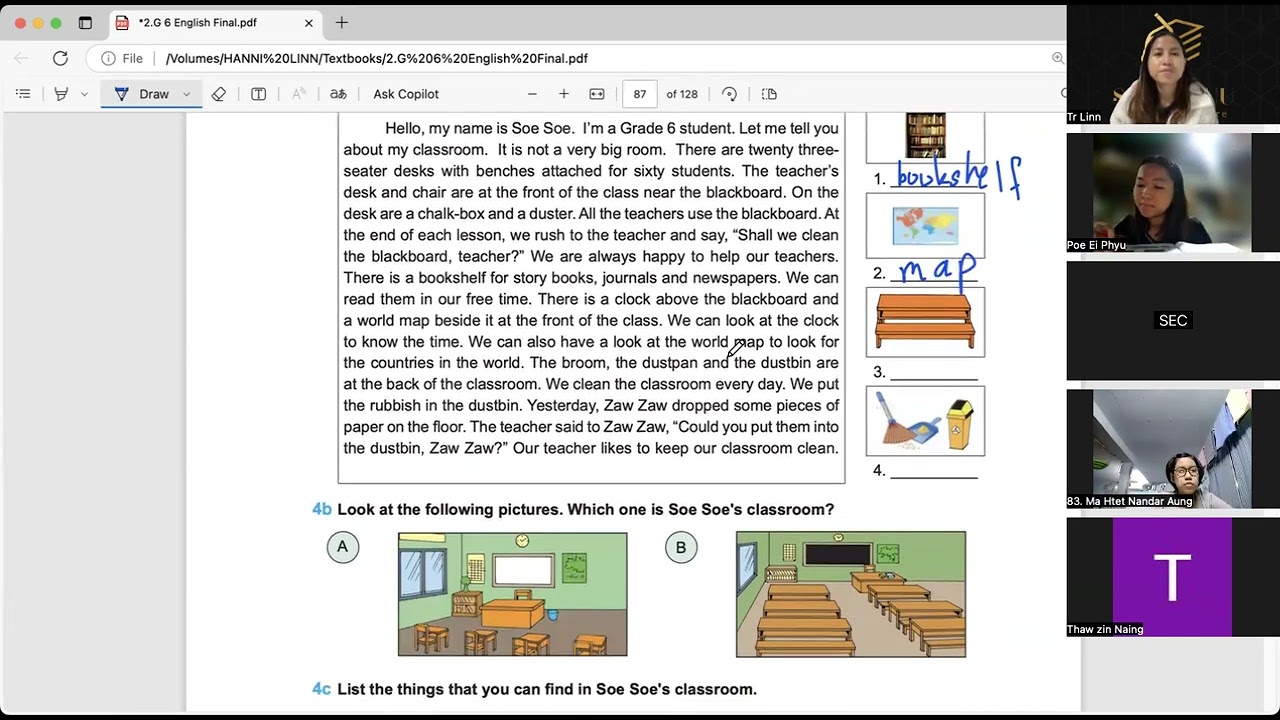Zoom out with the minus icon
The image size is (1280, 720).
[532, 94]
